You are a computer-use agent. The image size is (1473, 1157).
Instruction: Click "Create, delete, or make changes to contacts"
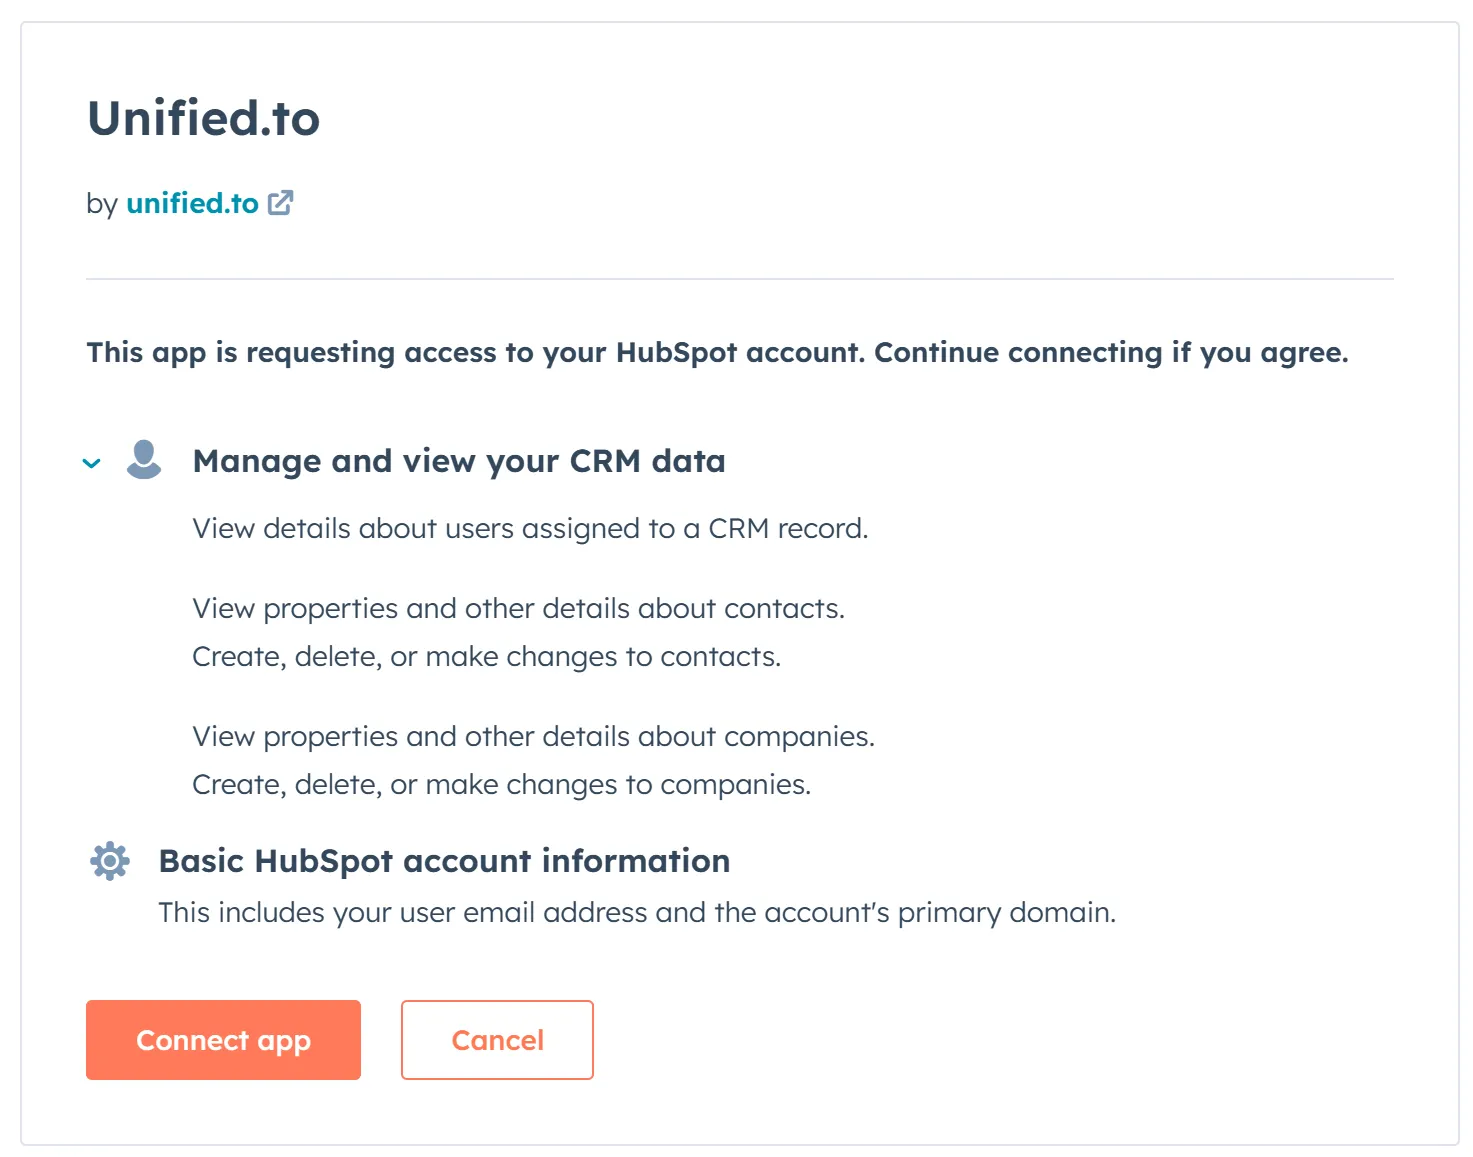point(486,656)
